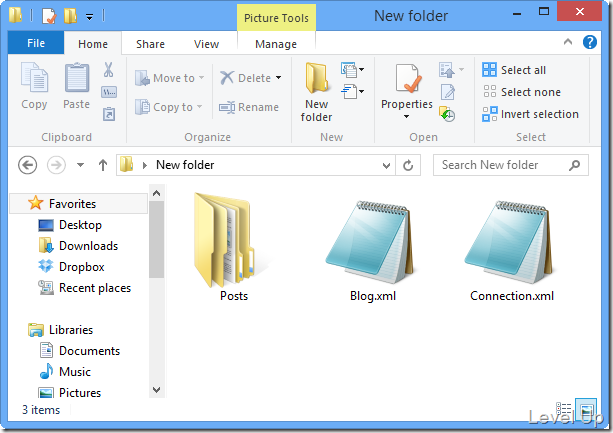
Task: Open the Move to dropdown
Action: pyautogui.click(x=169, y=78)
